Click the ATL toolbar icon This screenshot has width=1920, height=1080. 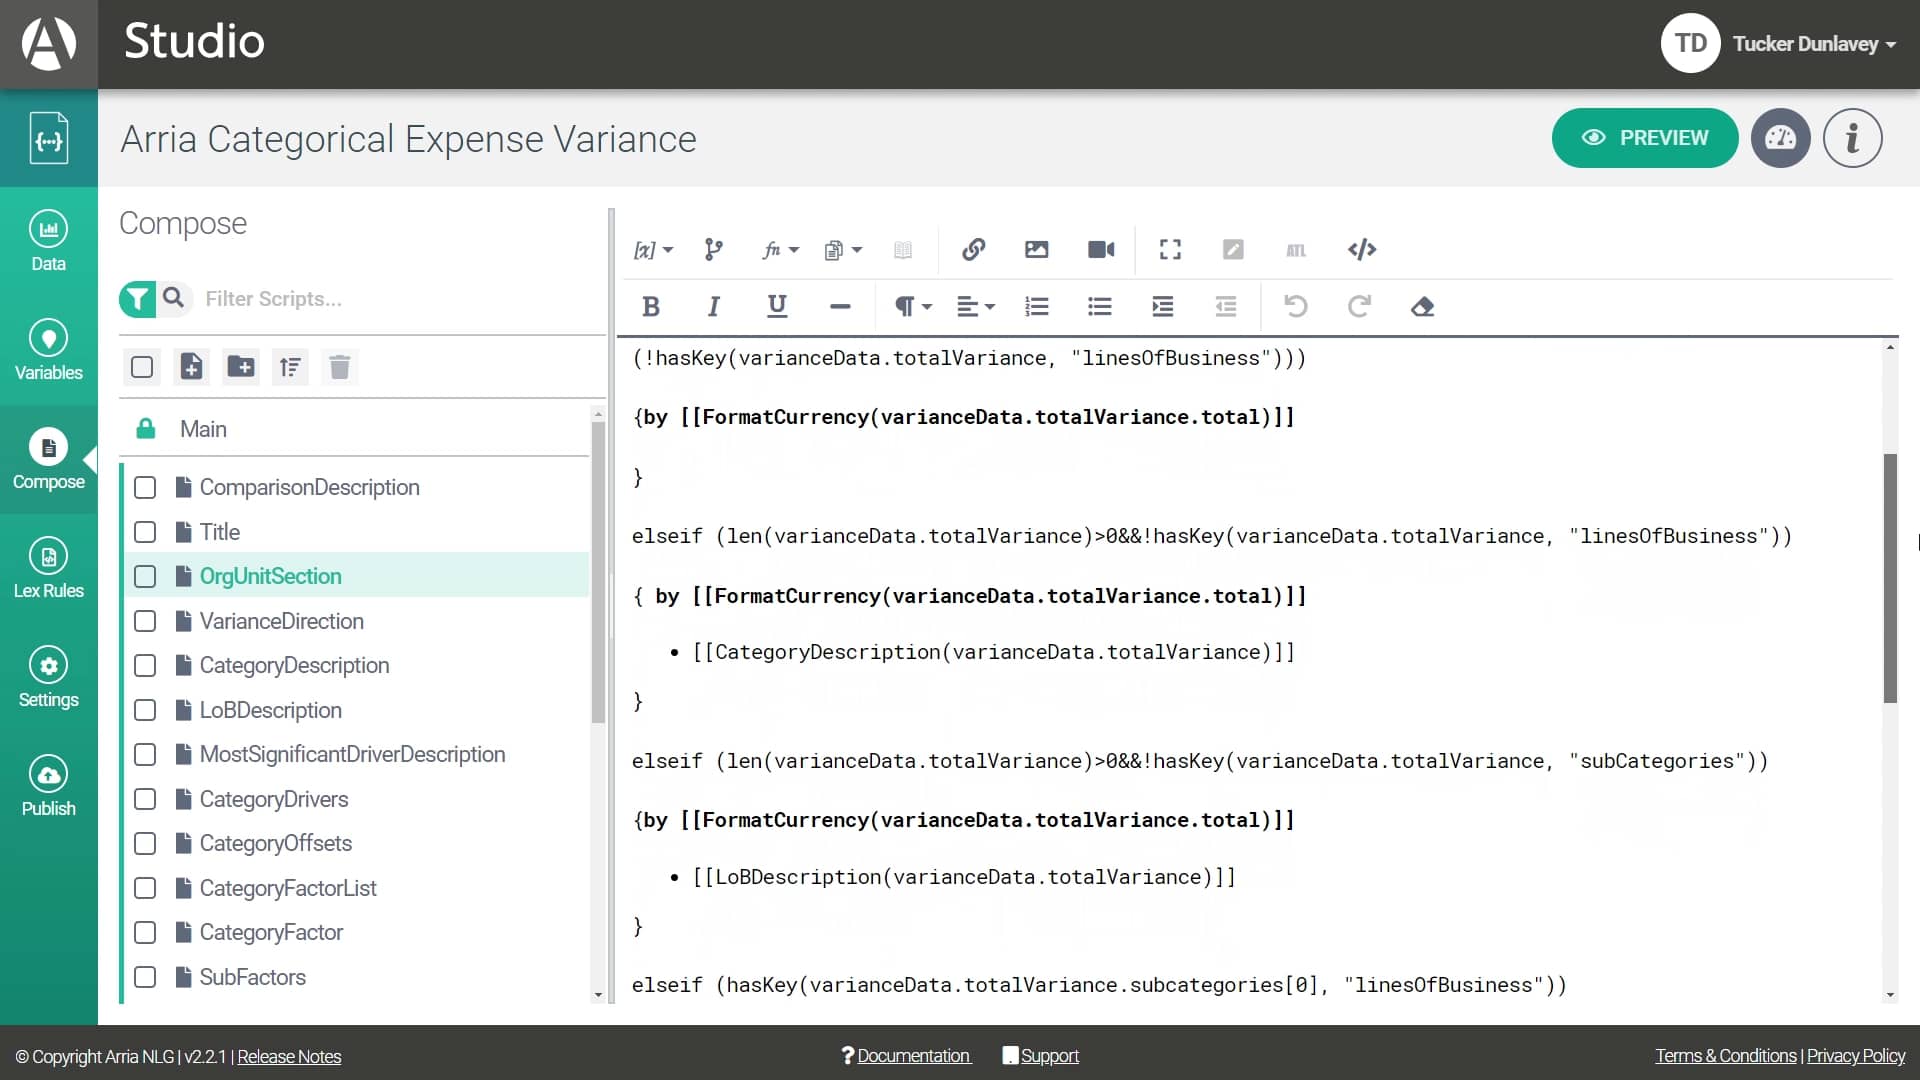click(x=1296, y=250)
